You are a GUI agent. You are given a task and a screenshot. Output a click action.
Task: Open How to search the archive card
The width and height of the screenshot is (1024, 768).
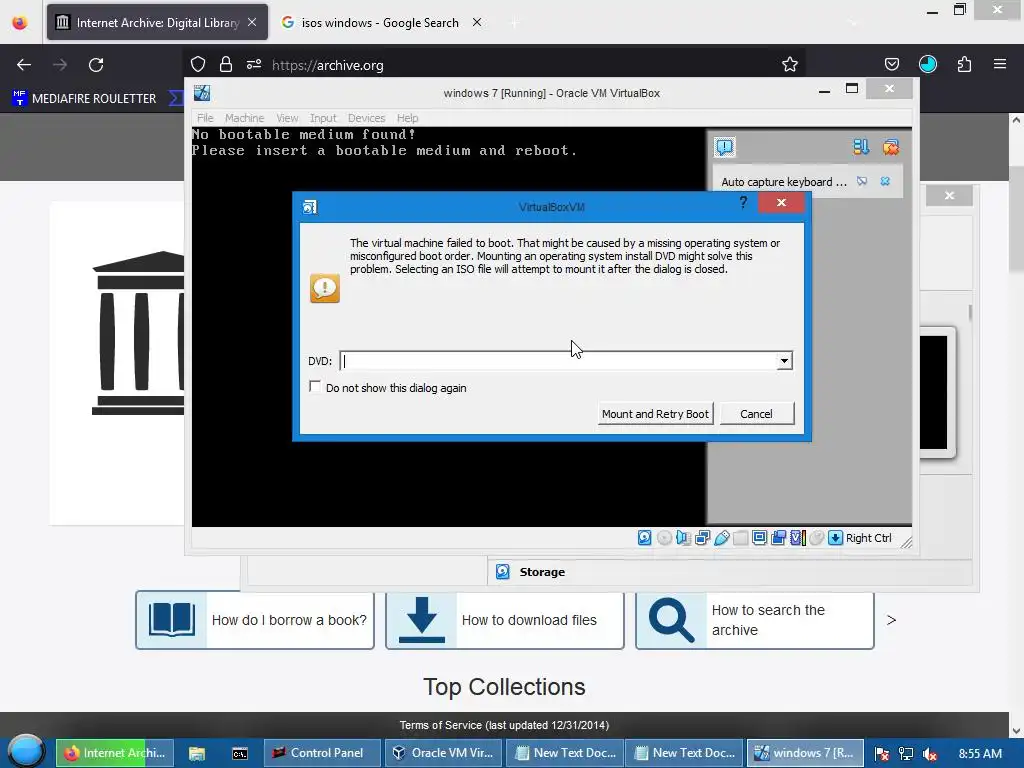click(x=754, y=620)
